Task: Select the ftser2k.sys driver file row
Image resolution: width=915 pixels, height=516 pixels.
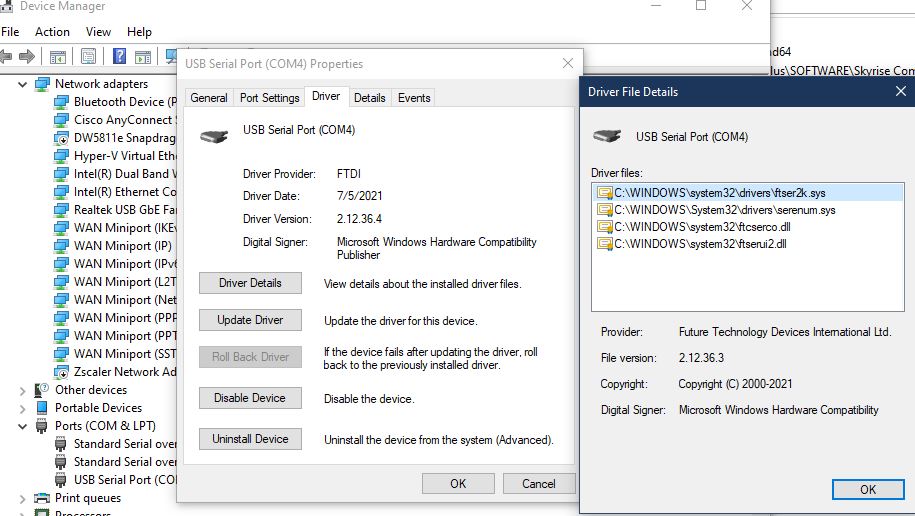Action: coord(749,193)
